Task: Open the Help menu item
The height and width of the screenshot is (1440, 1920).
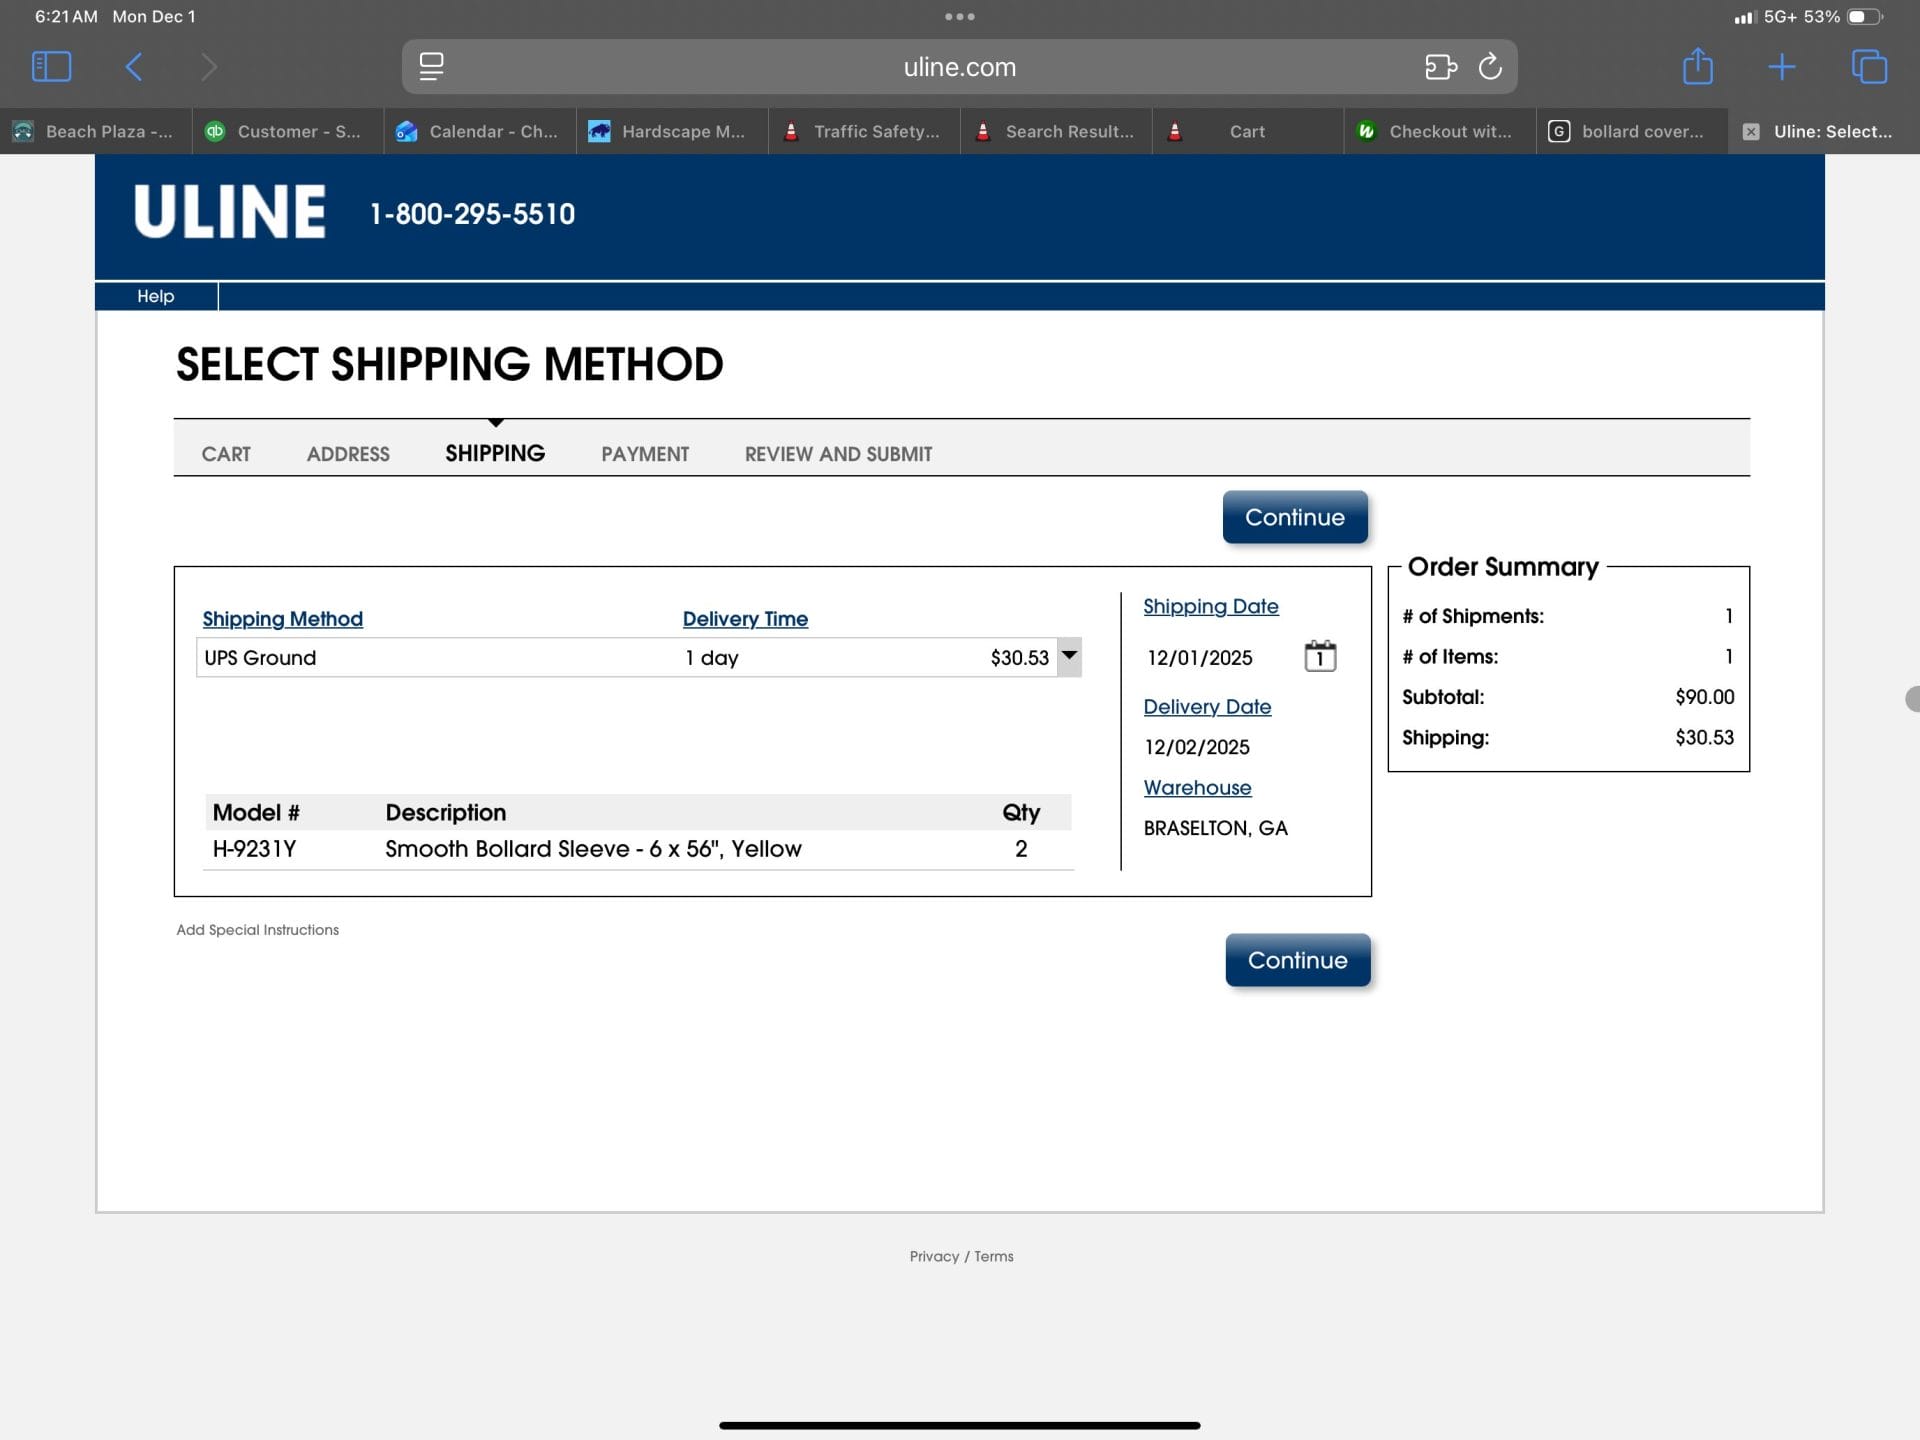Action: [x=155, y=296]
